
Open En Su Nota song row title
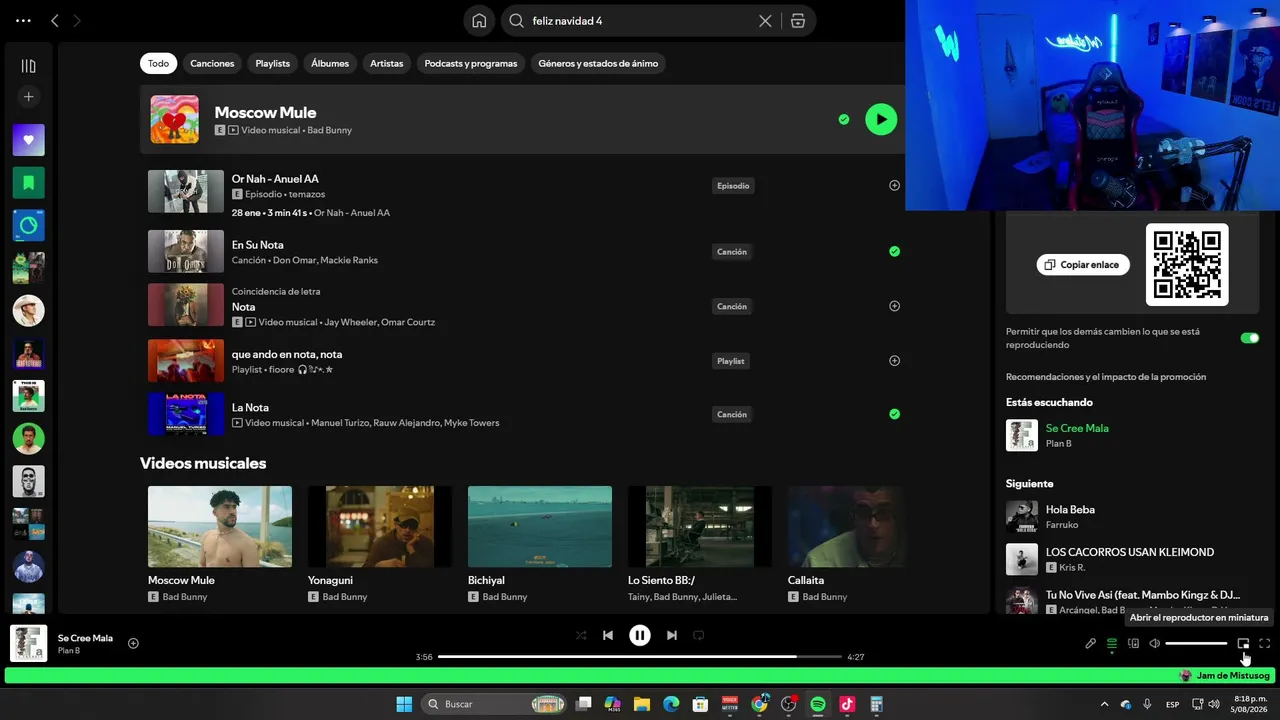point(258,245)
